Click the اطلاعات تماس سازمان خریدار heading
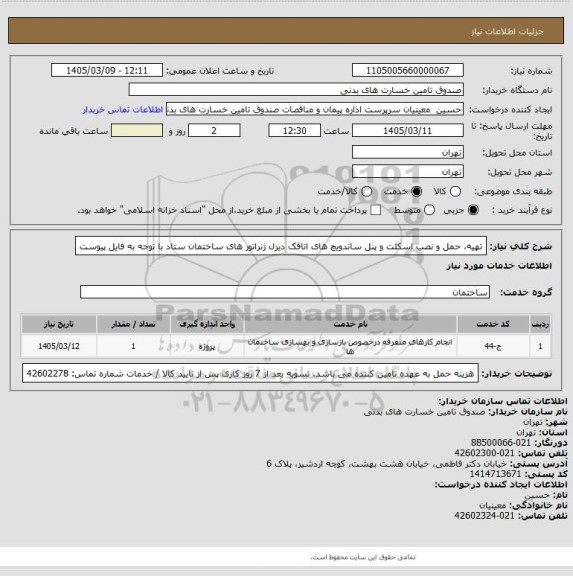The image size is (573, 576). point(503,401)
